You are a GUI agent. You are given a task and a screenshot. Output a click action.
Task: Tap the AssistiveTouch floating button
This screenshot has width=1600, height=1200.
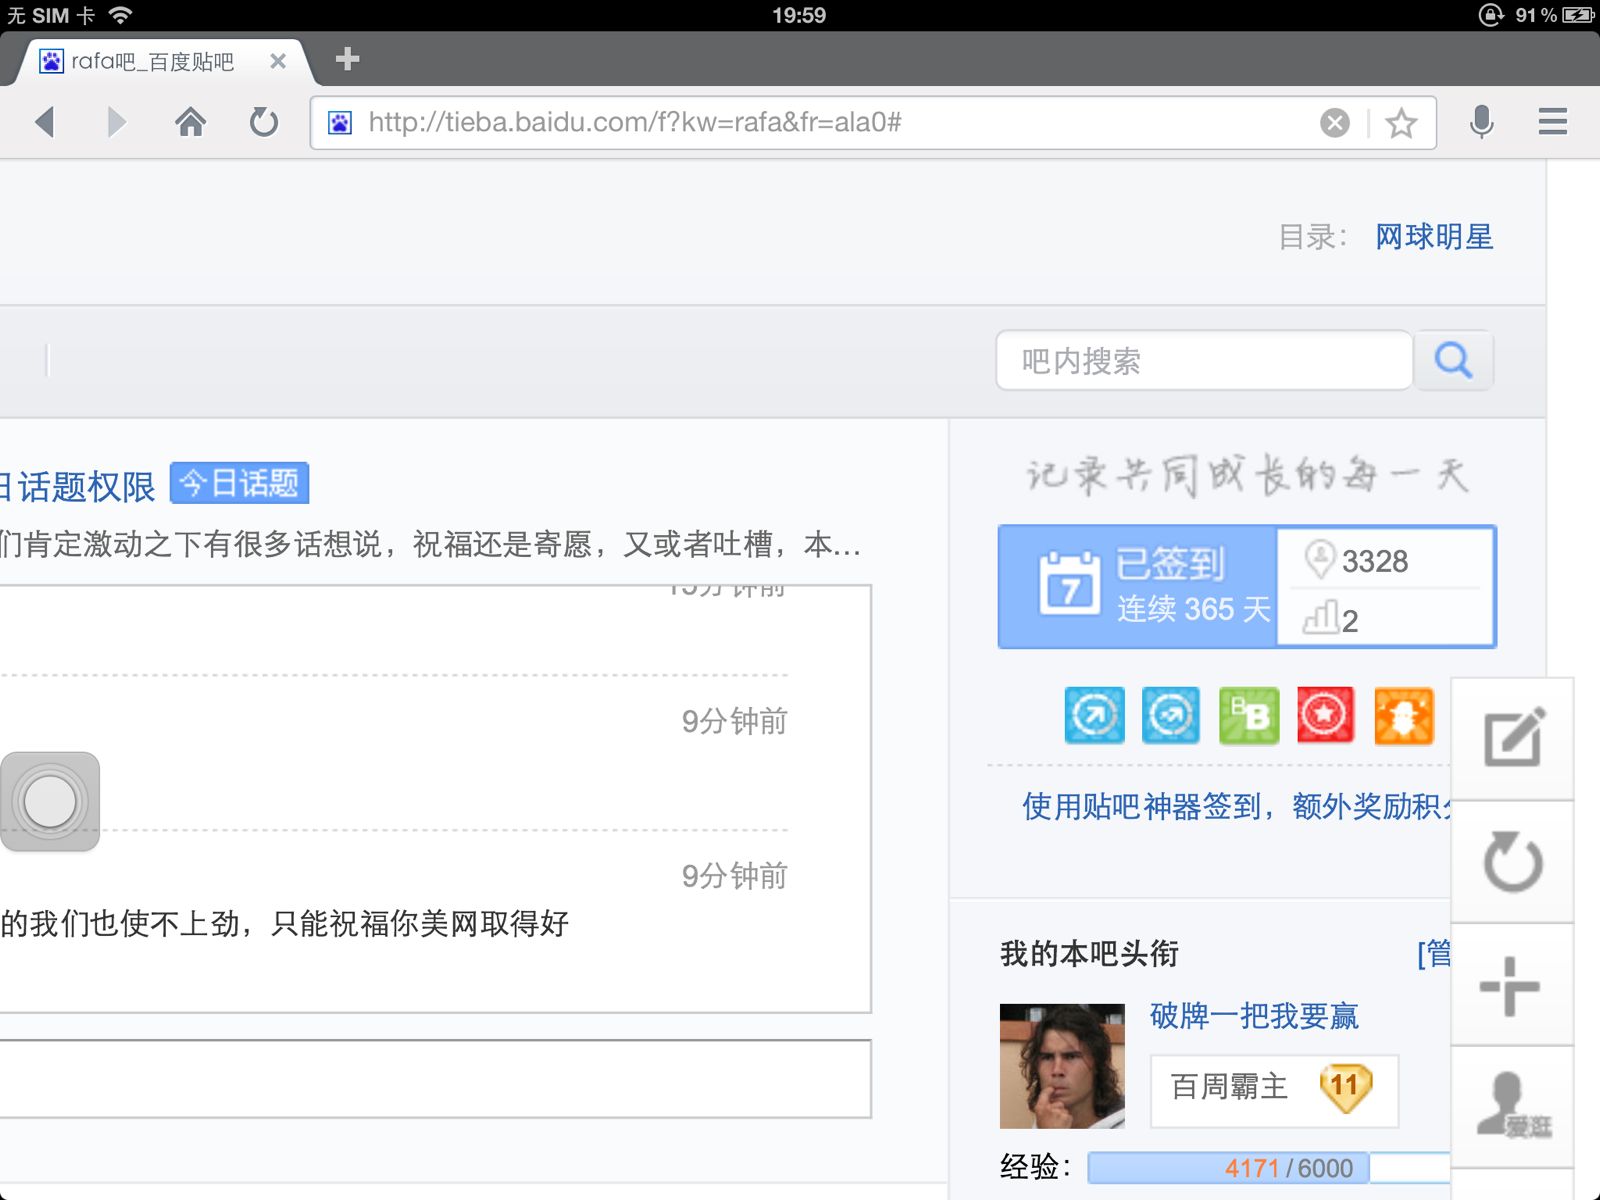coord(50,802)
